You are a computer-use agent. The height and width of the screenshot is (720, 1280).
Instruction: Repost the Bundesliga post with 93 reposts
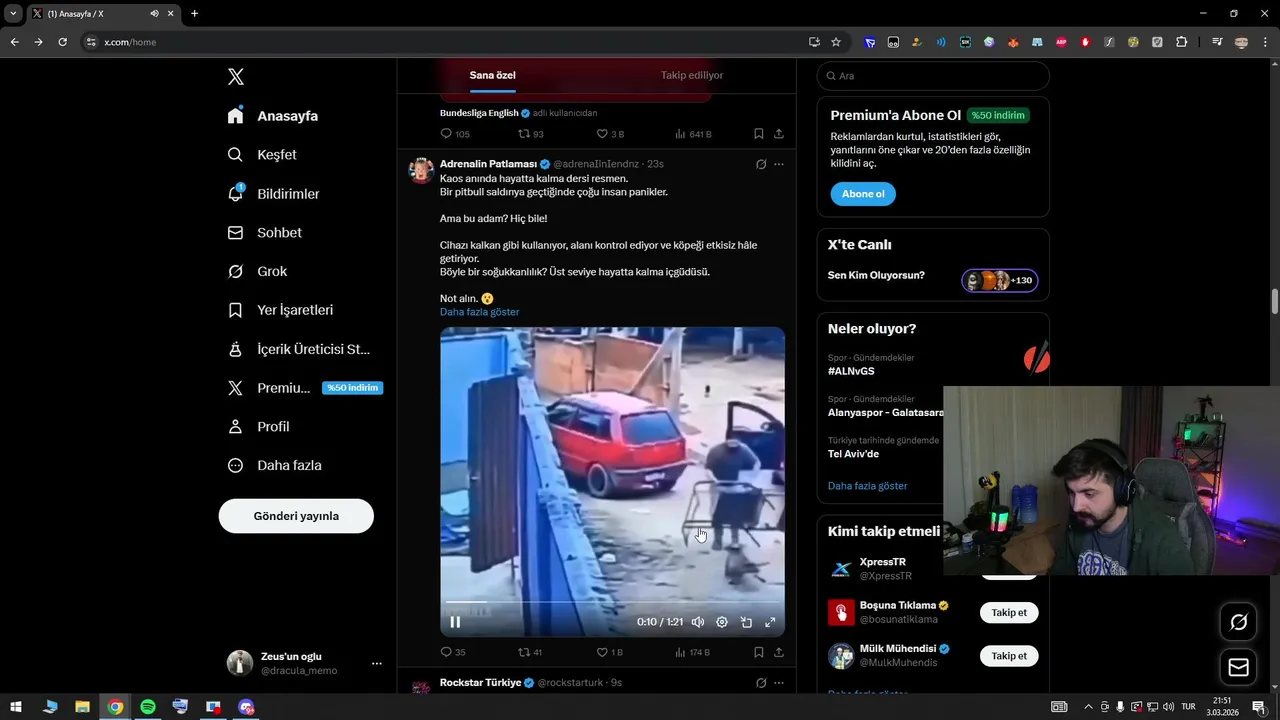pyautogui.click(x=531, y=134)
